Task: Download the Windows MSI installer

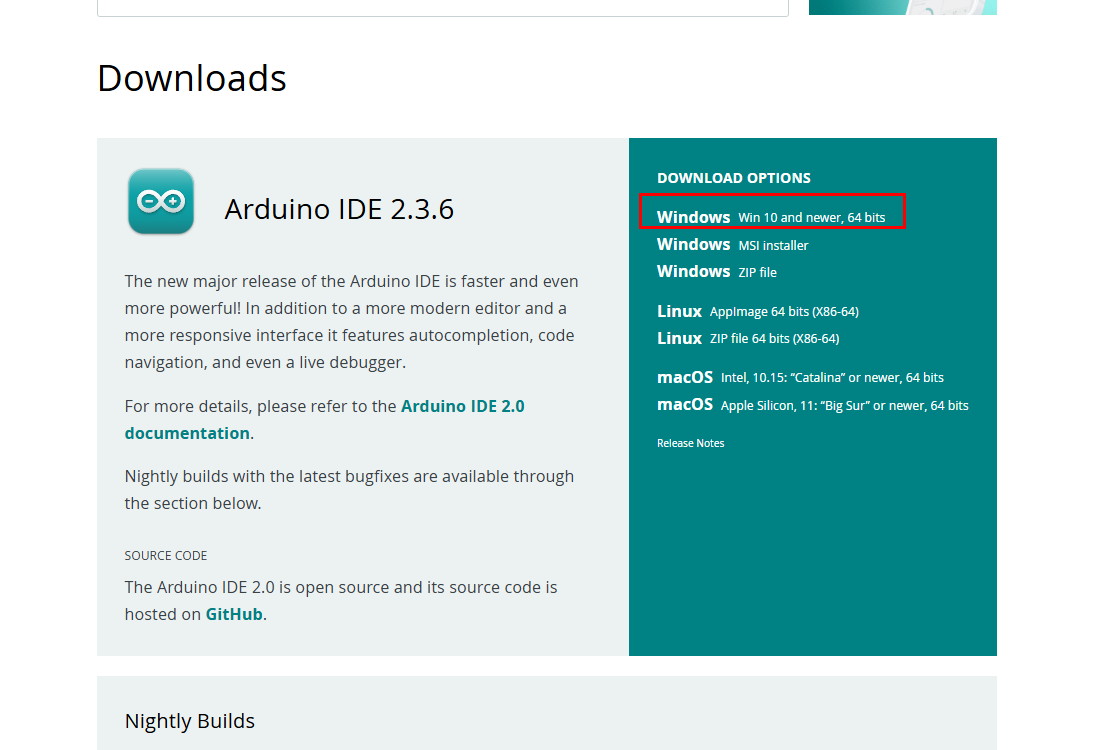Action: pos(733,244)
